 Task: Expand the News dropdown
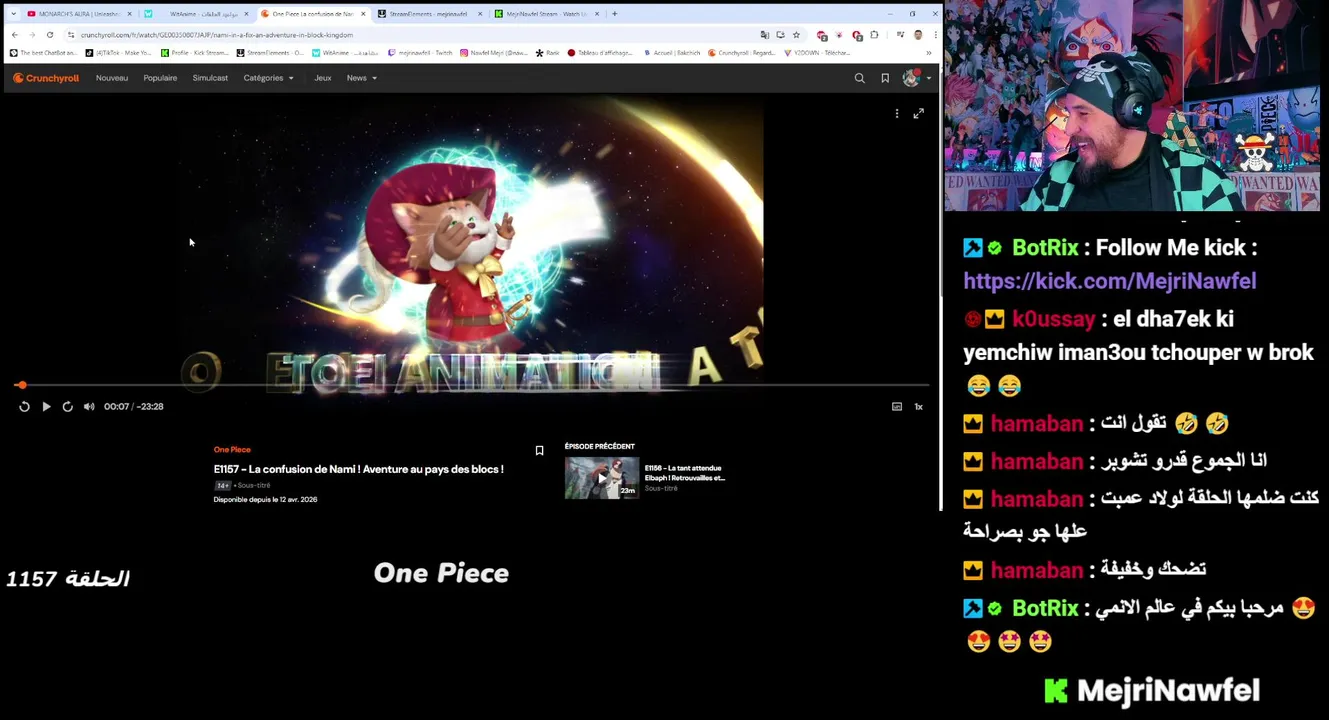(x=361, y=78)
